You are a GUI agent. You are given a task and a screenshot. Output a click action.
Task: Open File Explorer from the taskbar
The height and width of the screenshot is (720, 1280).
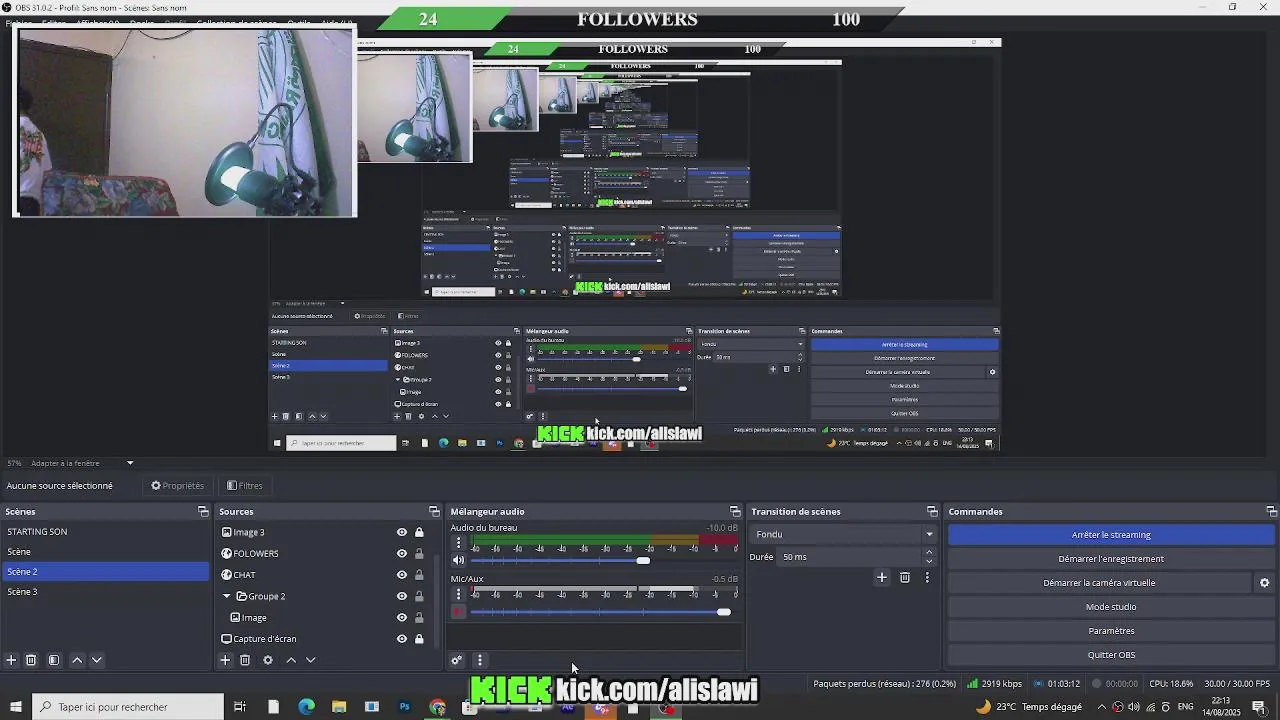pos(339,707)
